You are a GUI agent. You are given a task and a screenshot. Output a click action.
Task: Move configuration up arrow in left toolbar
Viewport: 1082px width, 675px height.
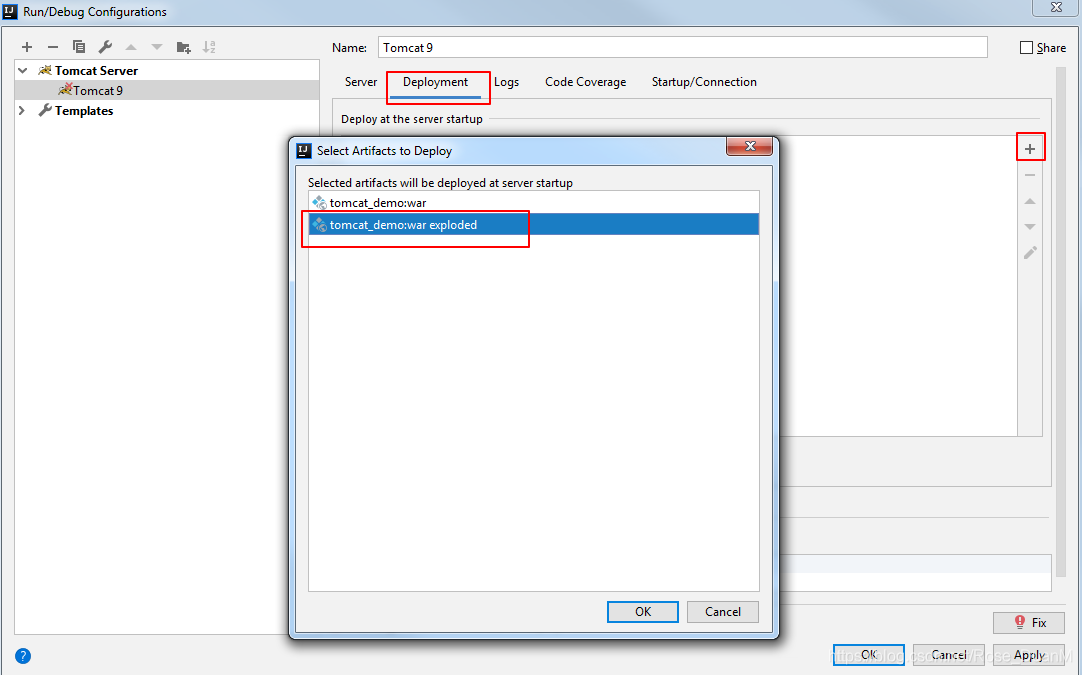point(131,47)
